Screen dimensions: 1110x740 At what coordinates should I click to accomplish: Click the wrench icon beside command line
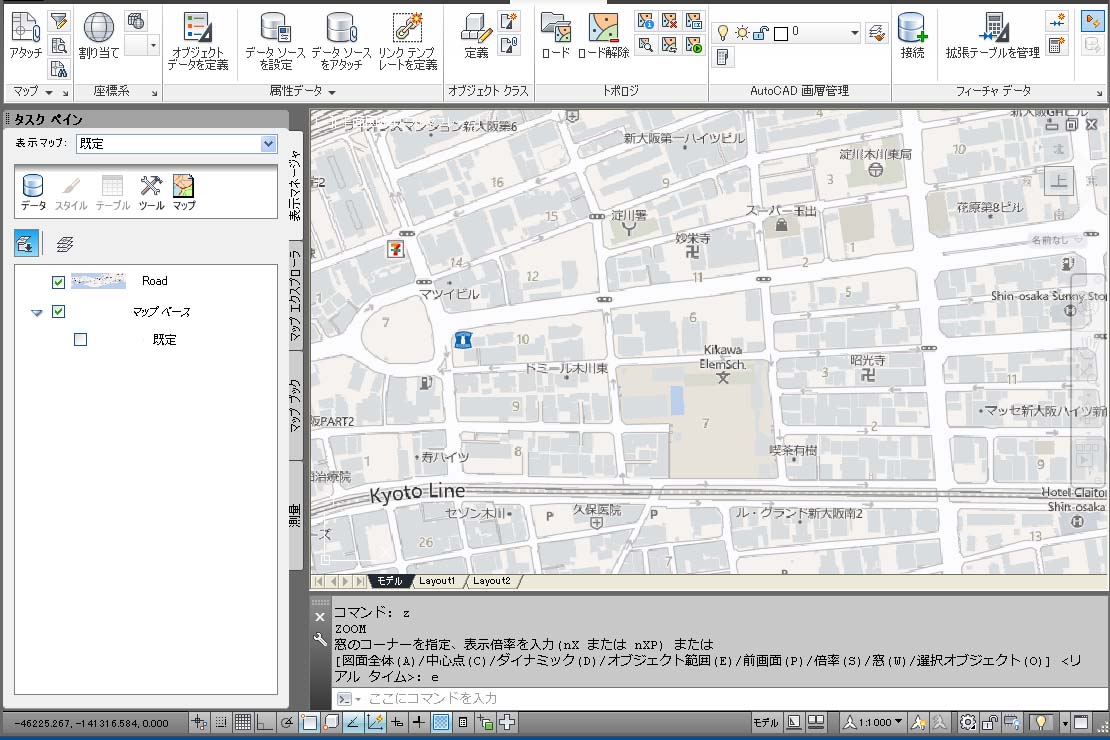(320, 639)
